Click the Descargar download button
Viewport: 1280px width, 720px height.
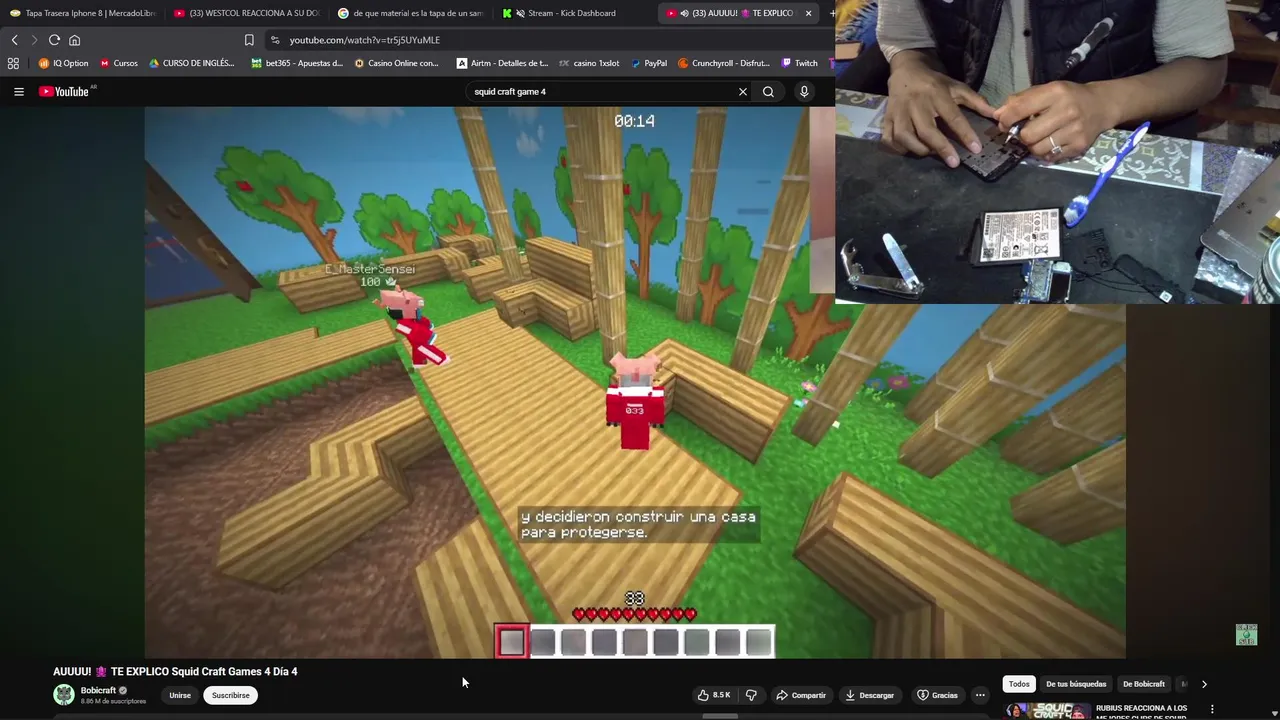[869, 695]
